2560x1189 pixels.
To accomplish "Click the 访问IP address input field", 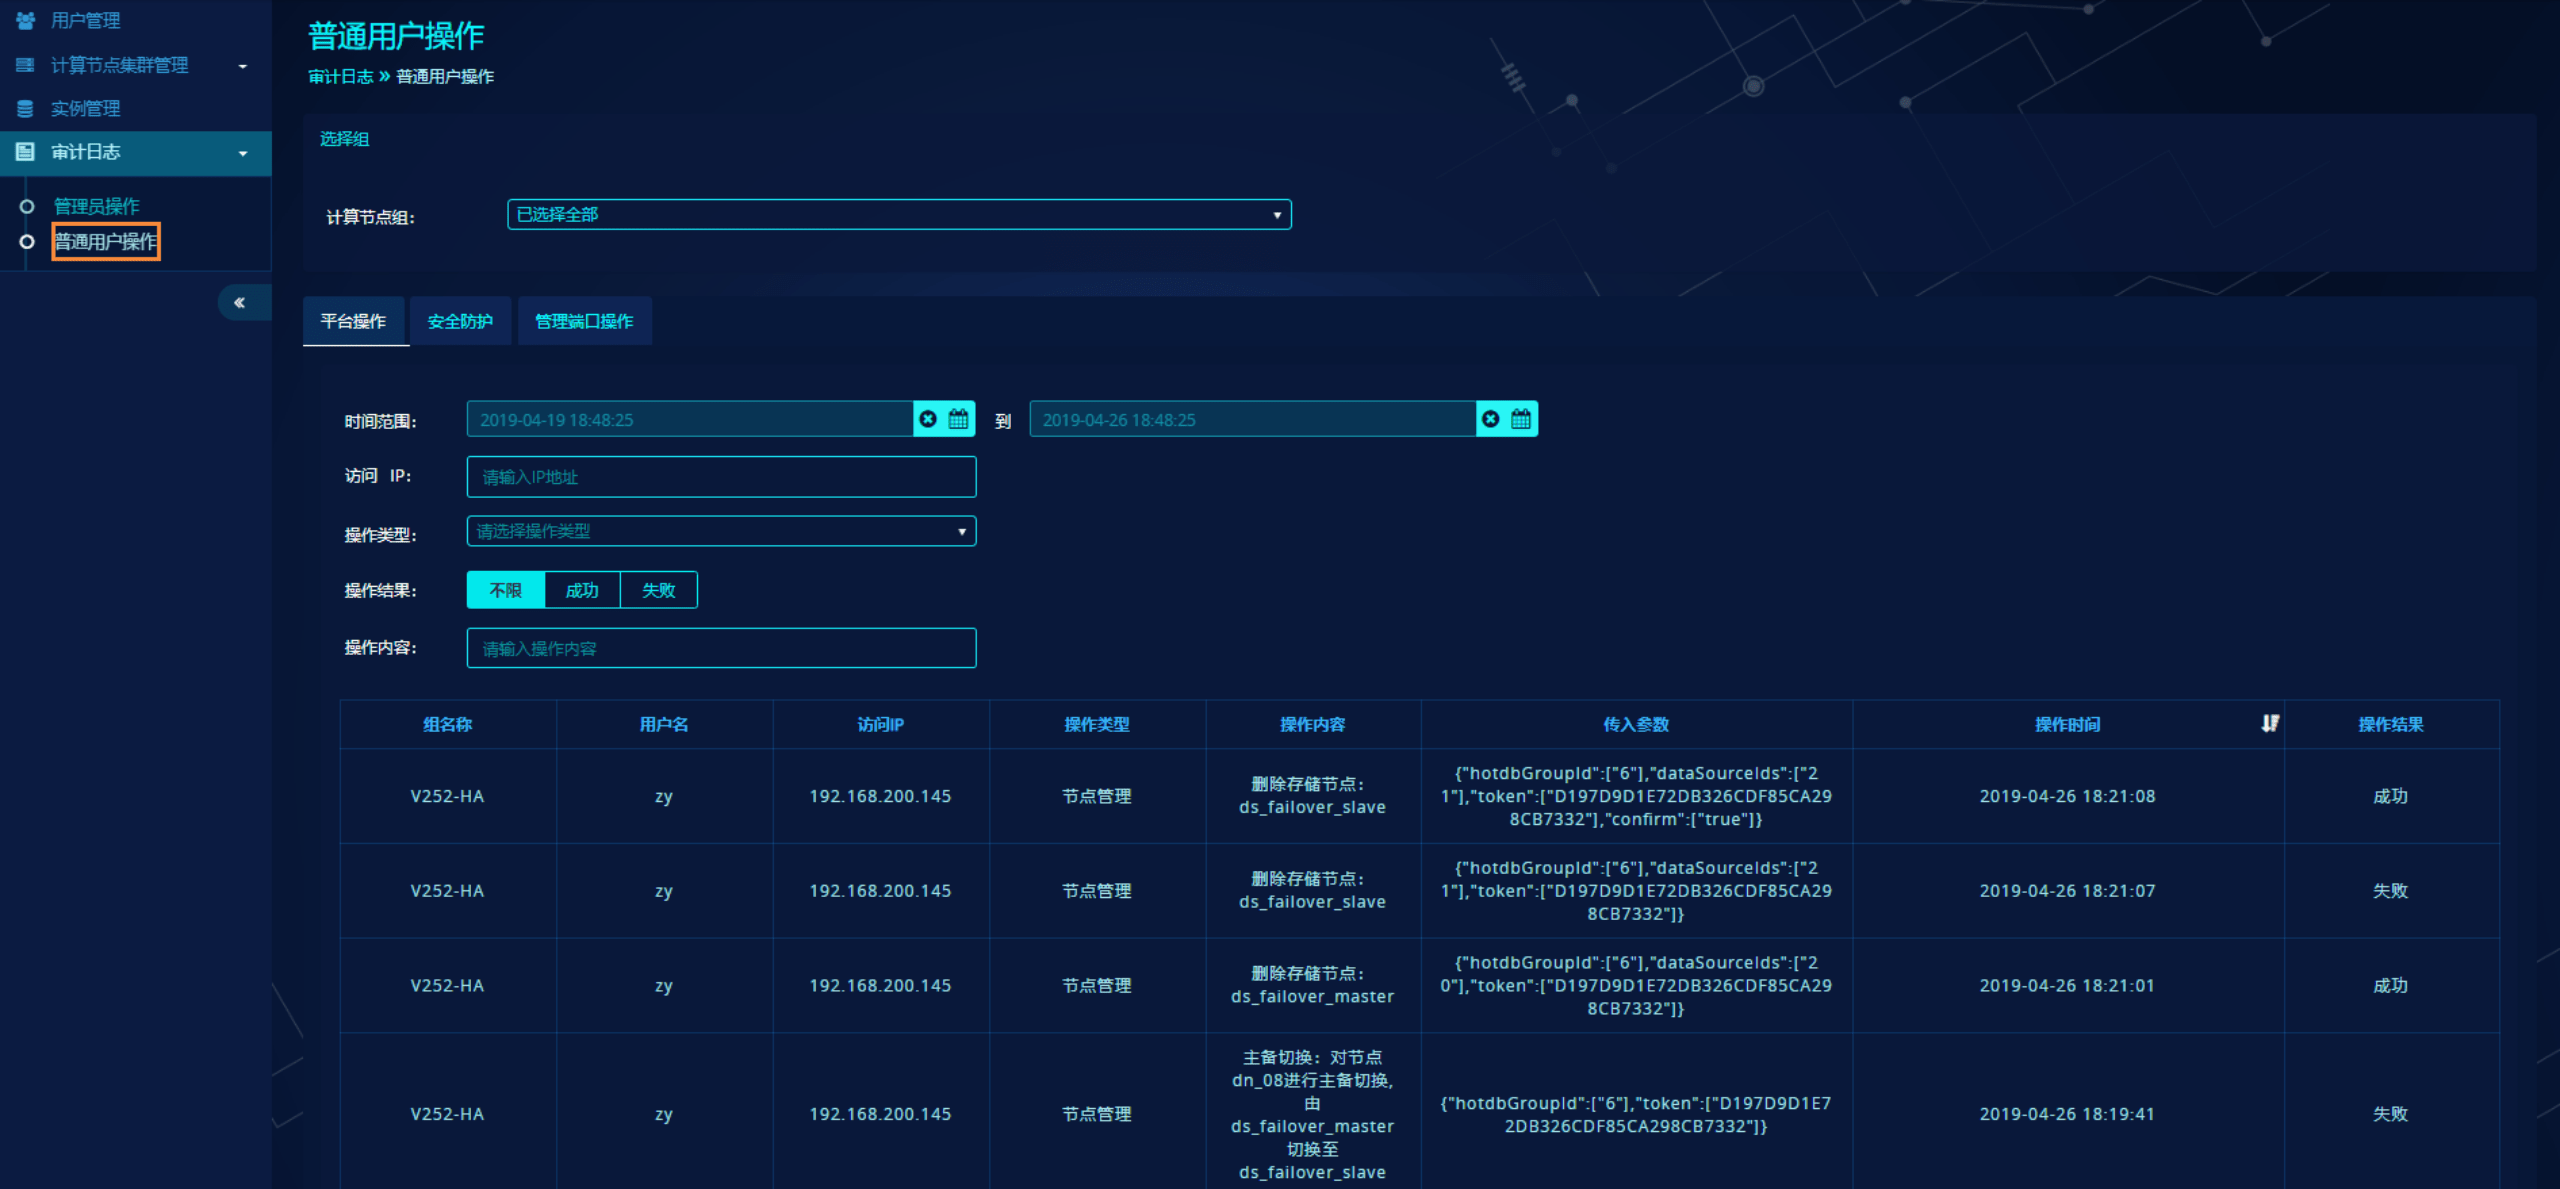I will [720, 477].
